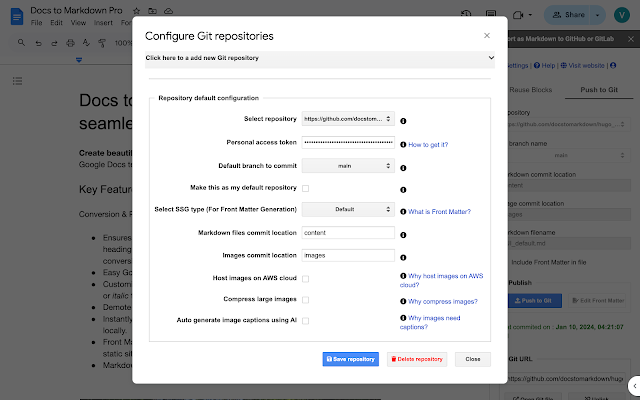
Task: Open the Select SSG type dropdown
Action: tap(348, 209)
